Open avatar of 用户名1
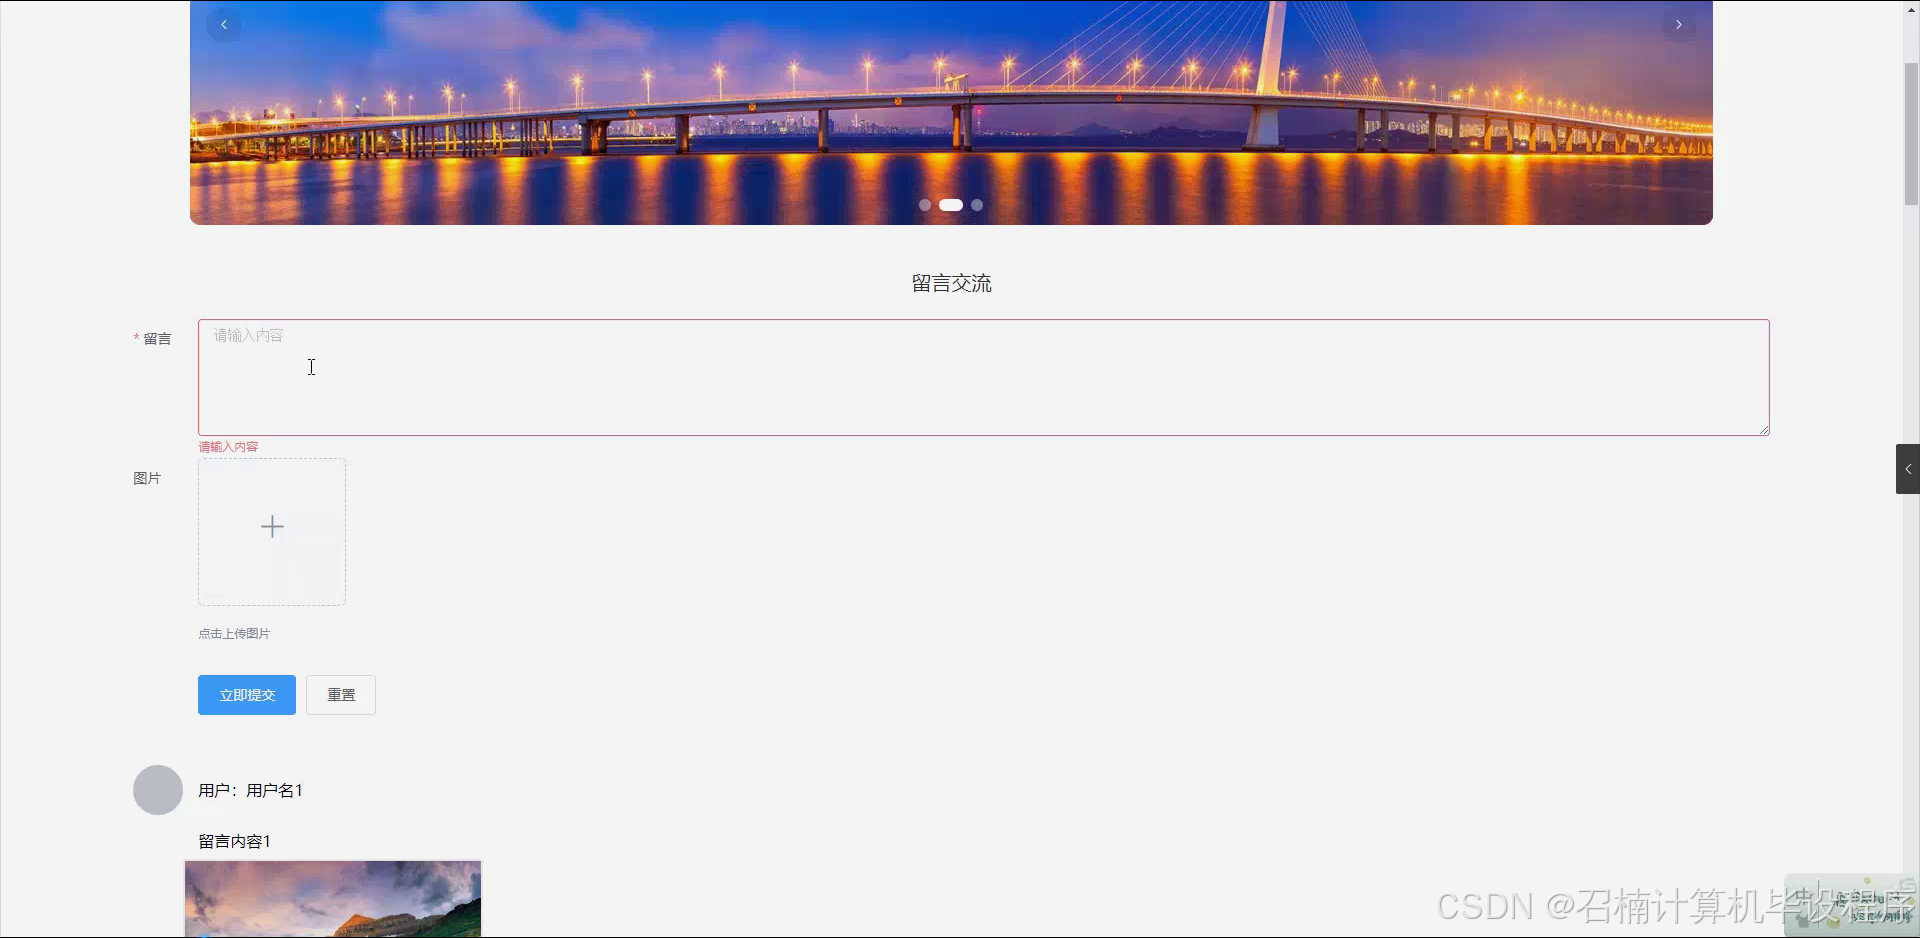The width and height of the screenshot is (1920, 938). click(x=158, y=790)
